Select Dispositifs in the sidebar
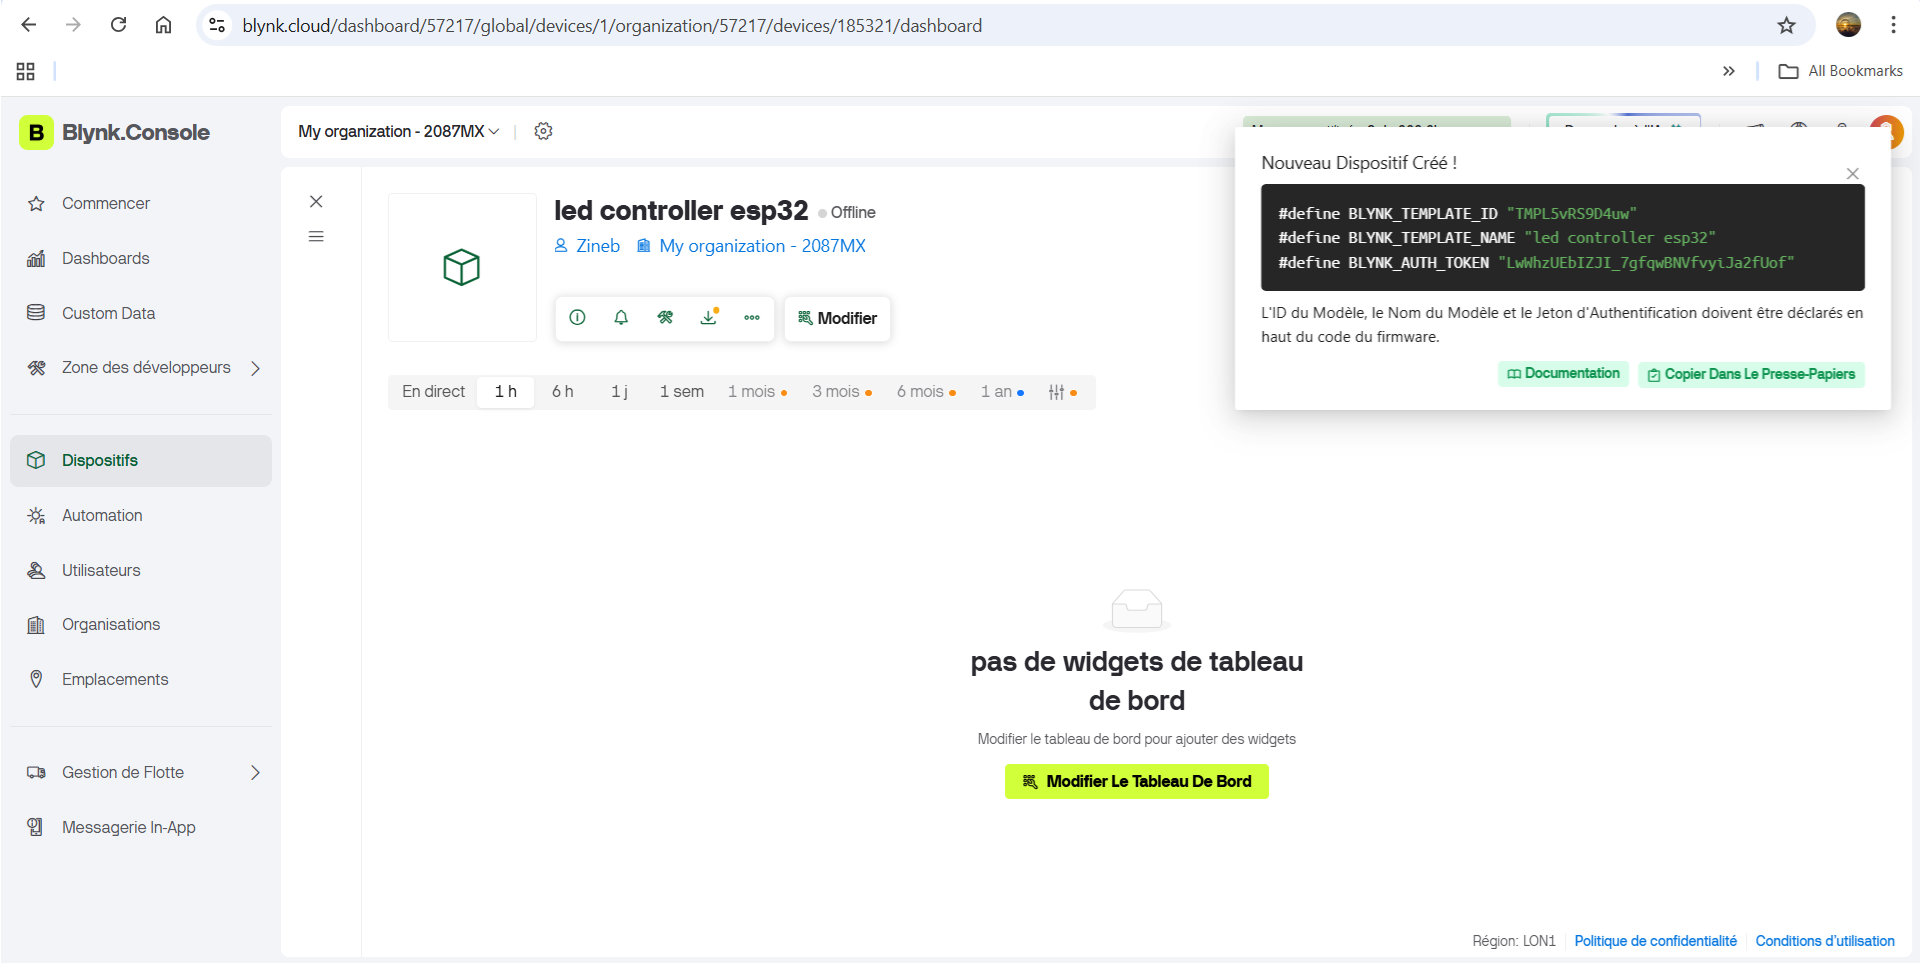 coord(141,460)
